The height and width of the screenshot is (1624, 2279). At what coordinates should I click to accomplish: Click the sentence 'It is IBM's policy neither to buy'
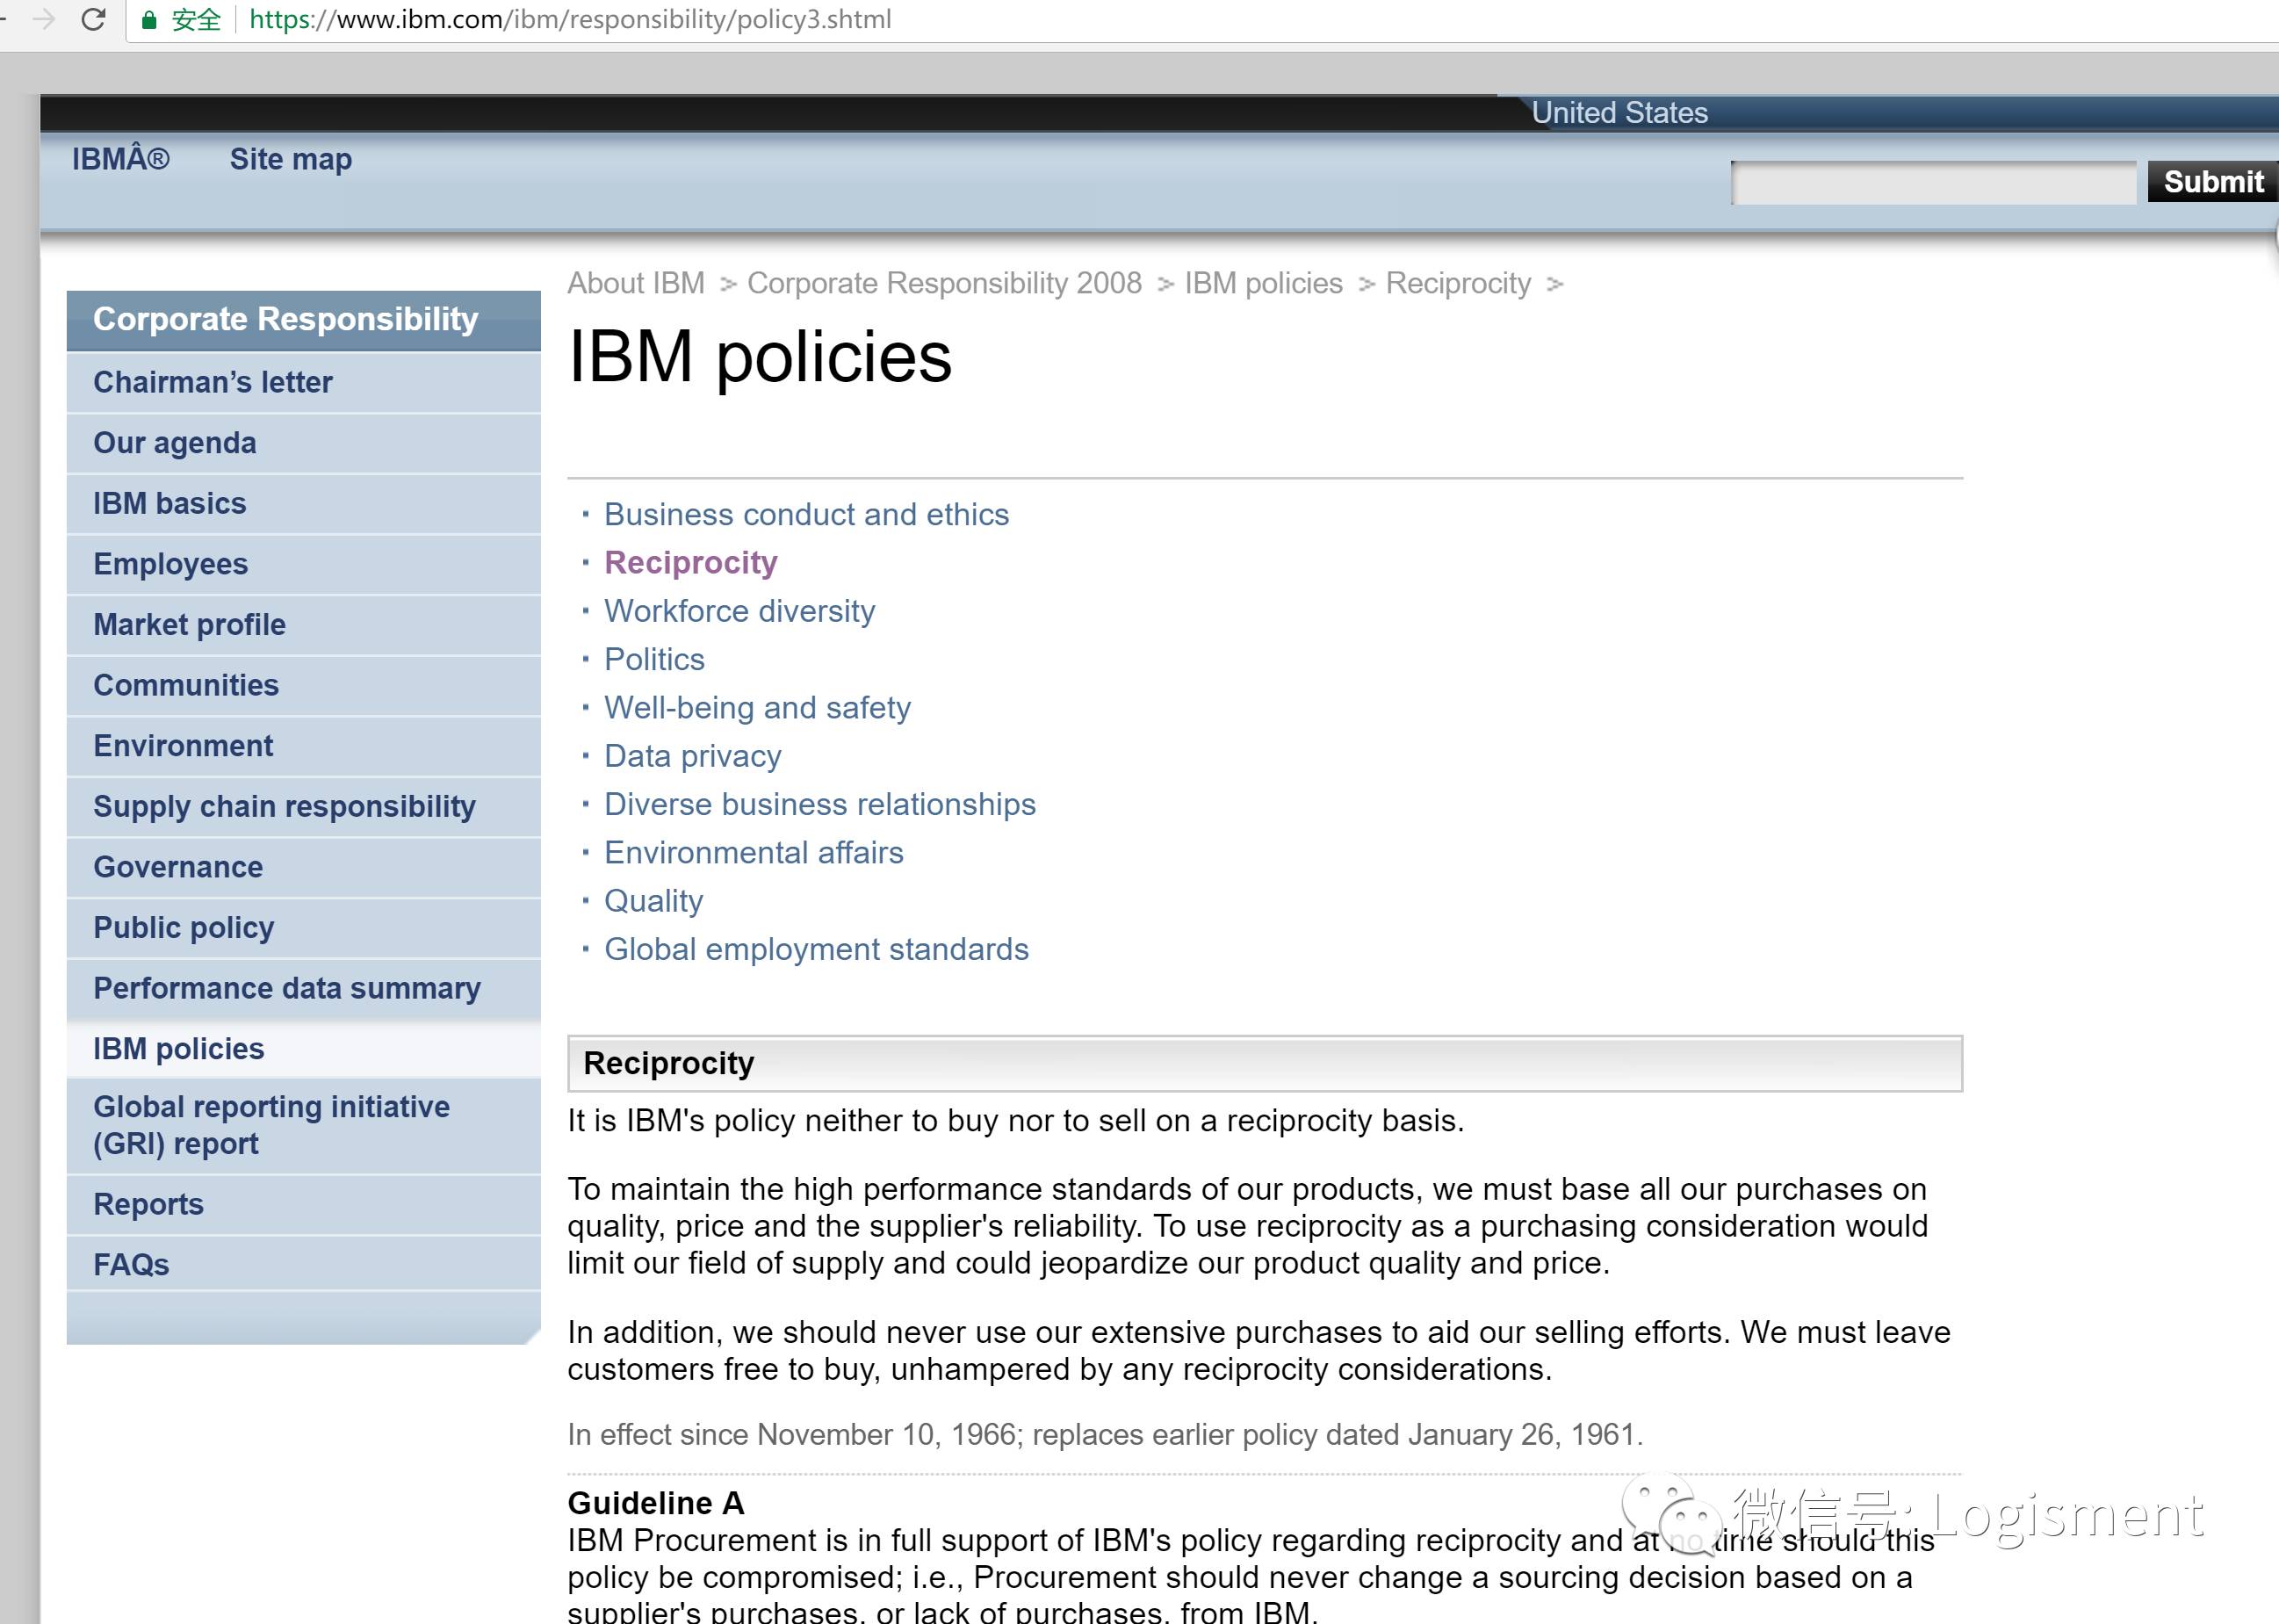pyautogui.click(x=1015, y=1121)
